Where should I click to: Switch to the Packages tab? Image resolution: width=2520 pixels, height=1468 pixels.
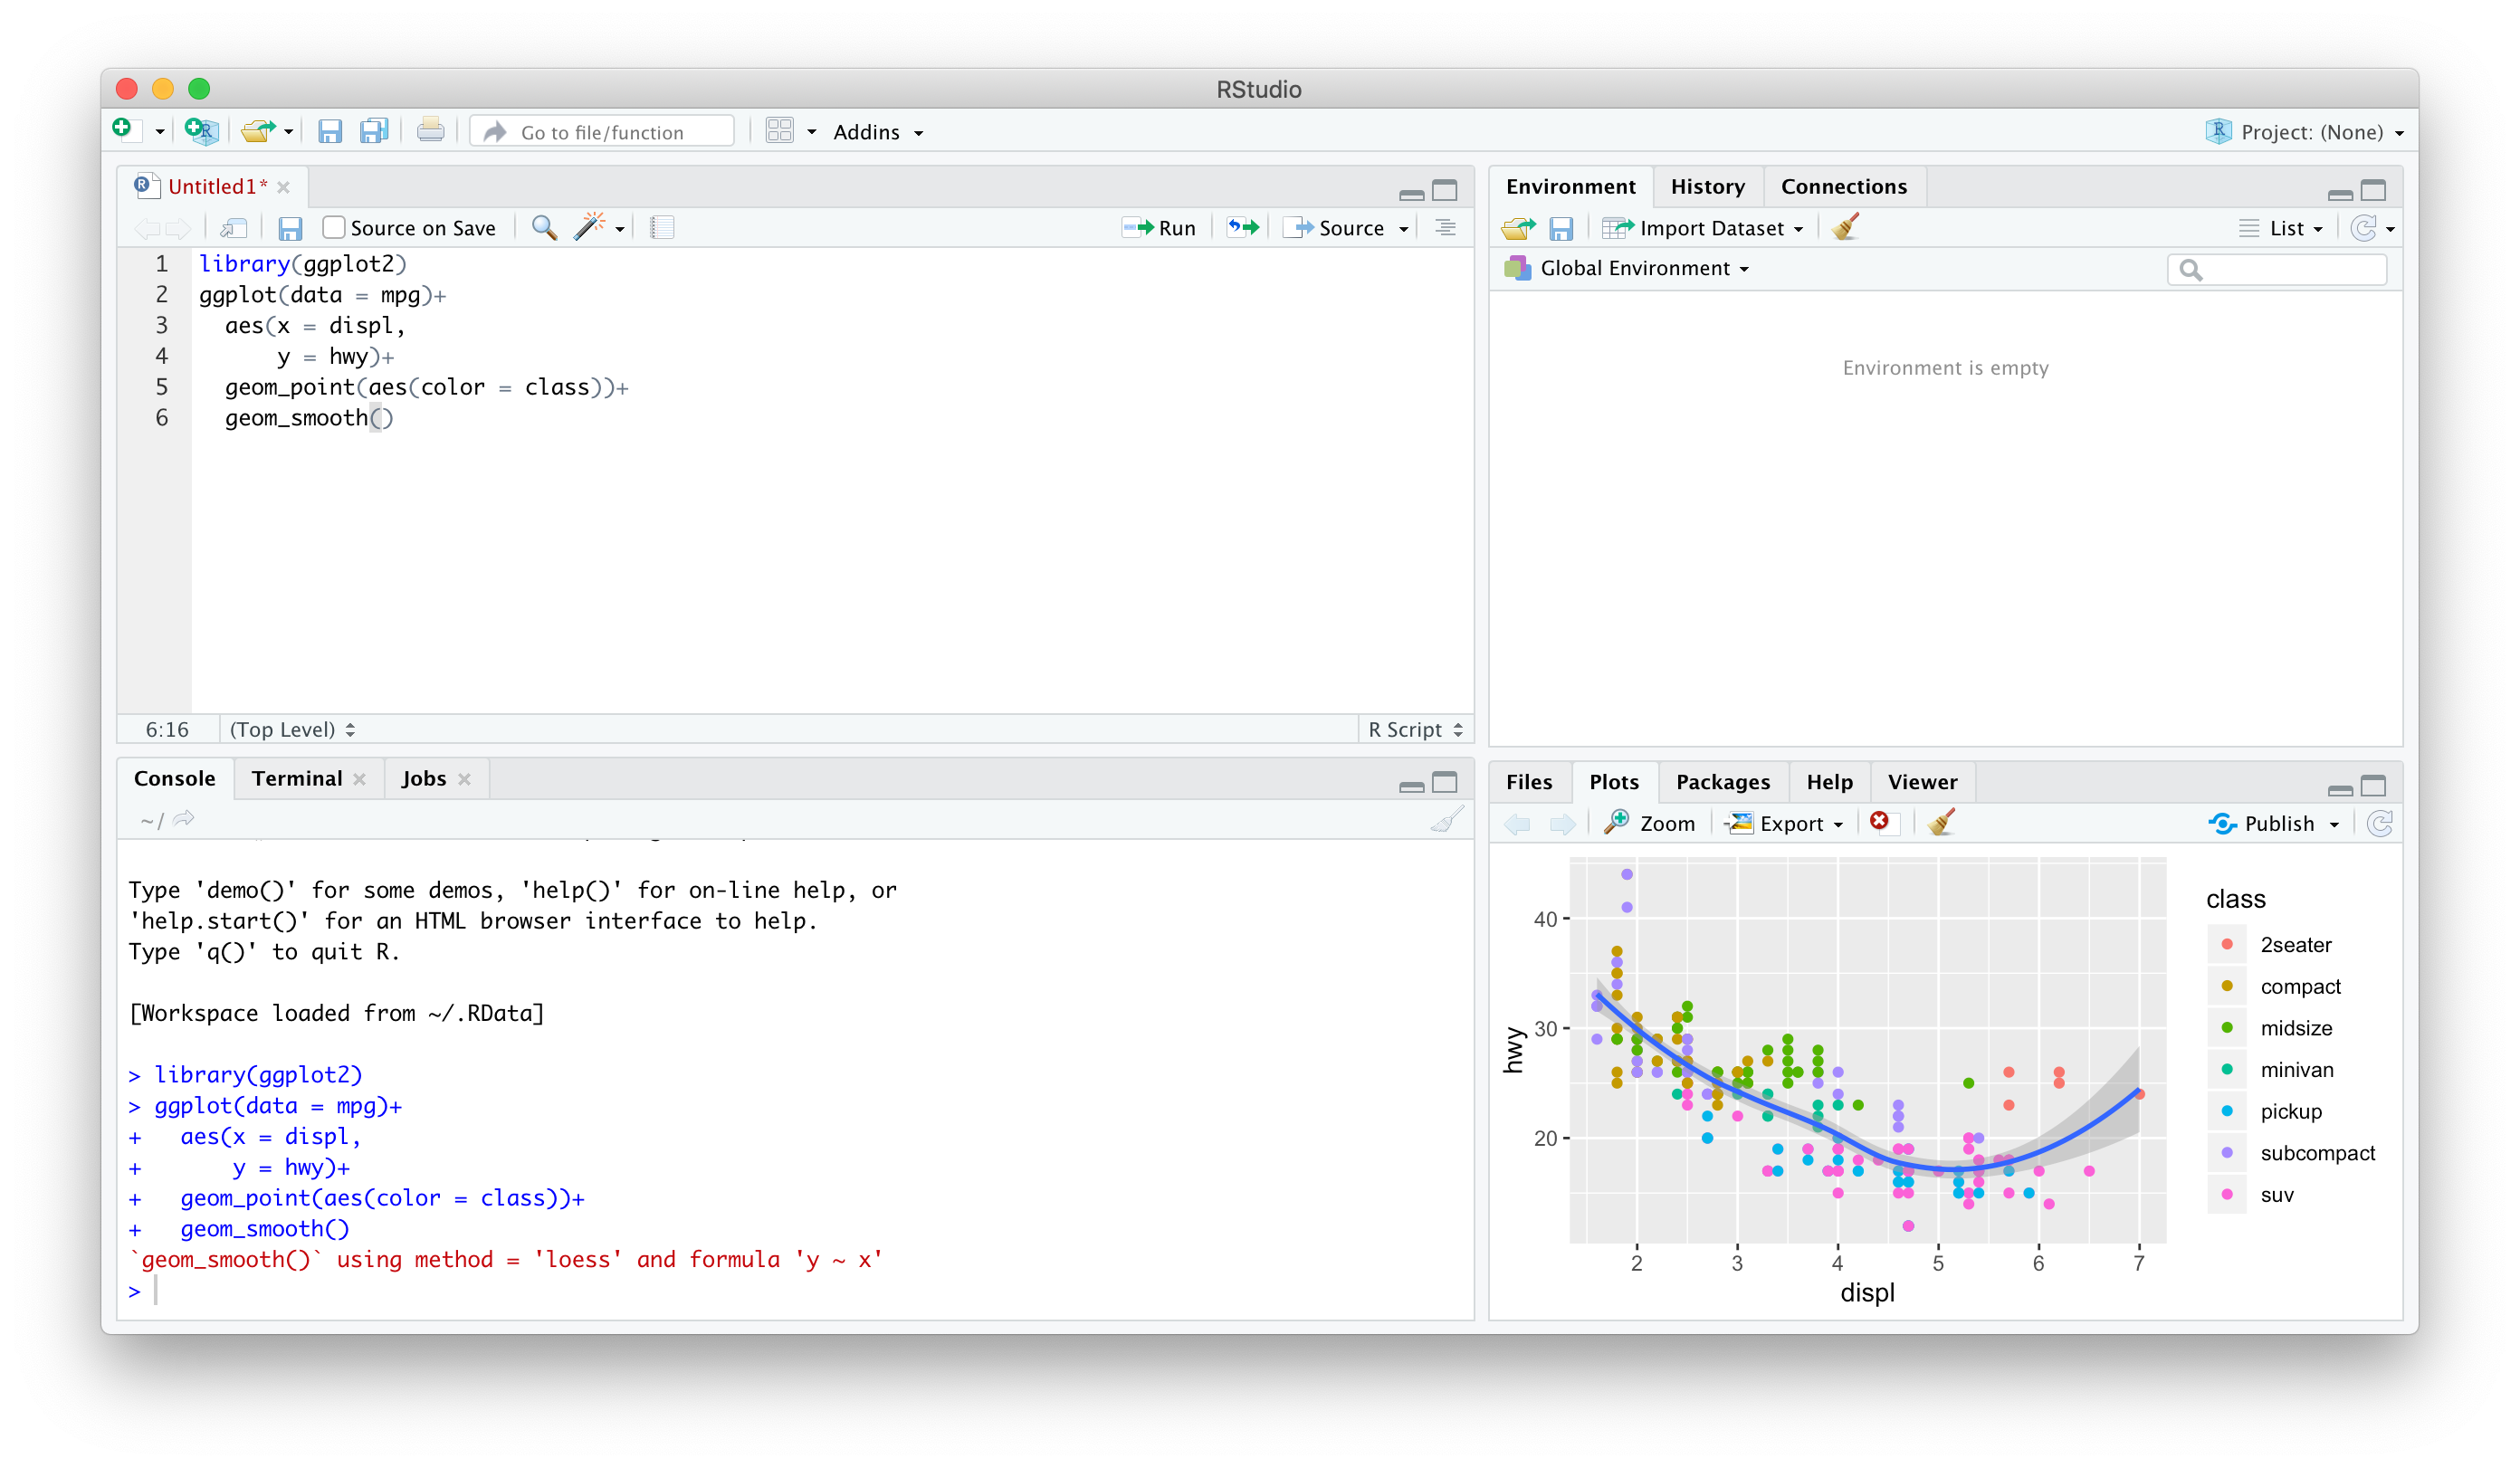click(1722, 782)
